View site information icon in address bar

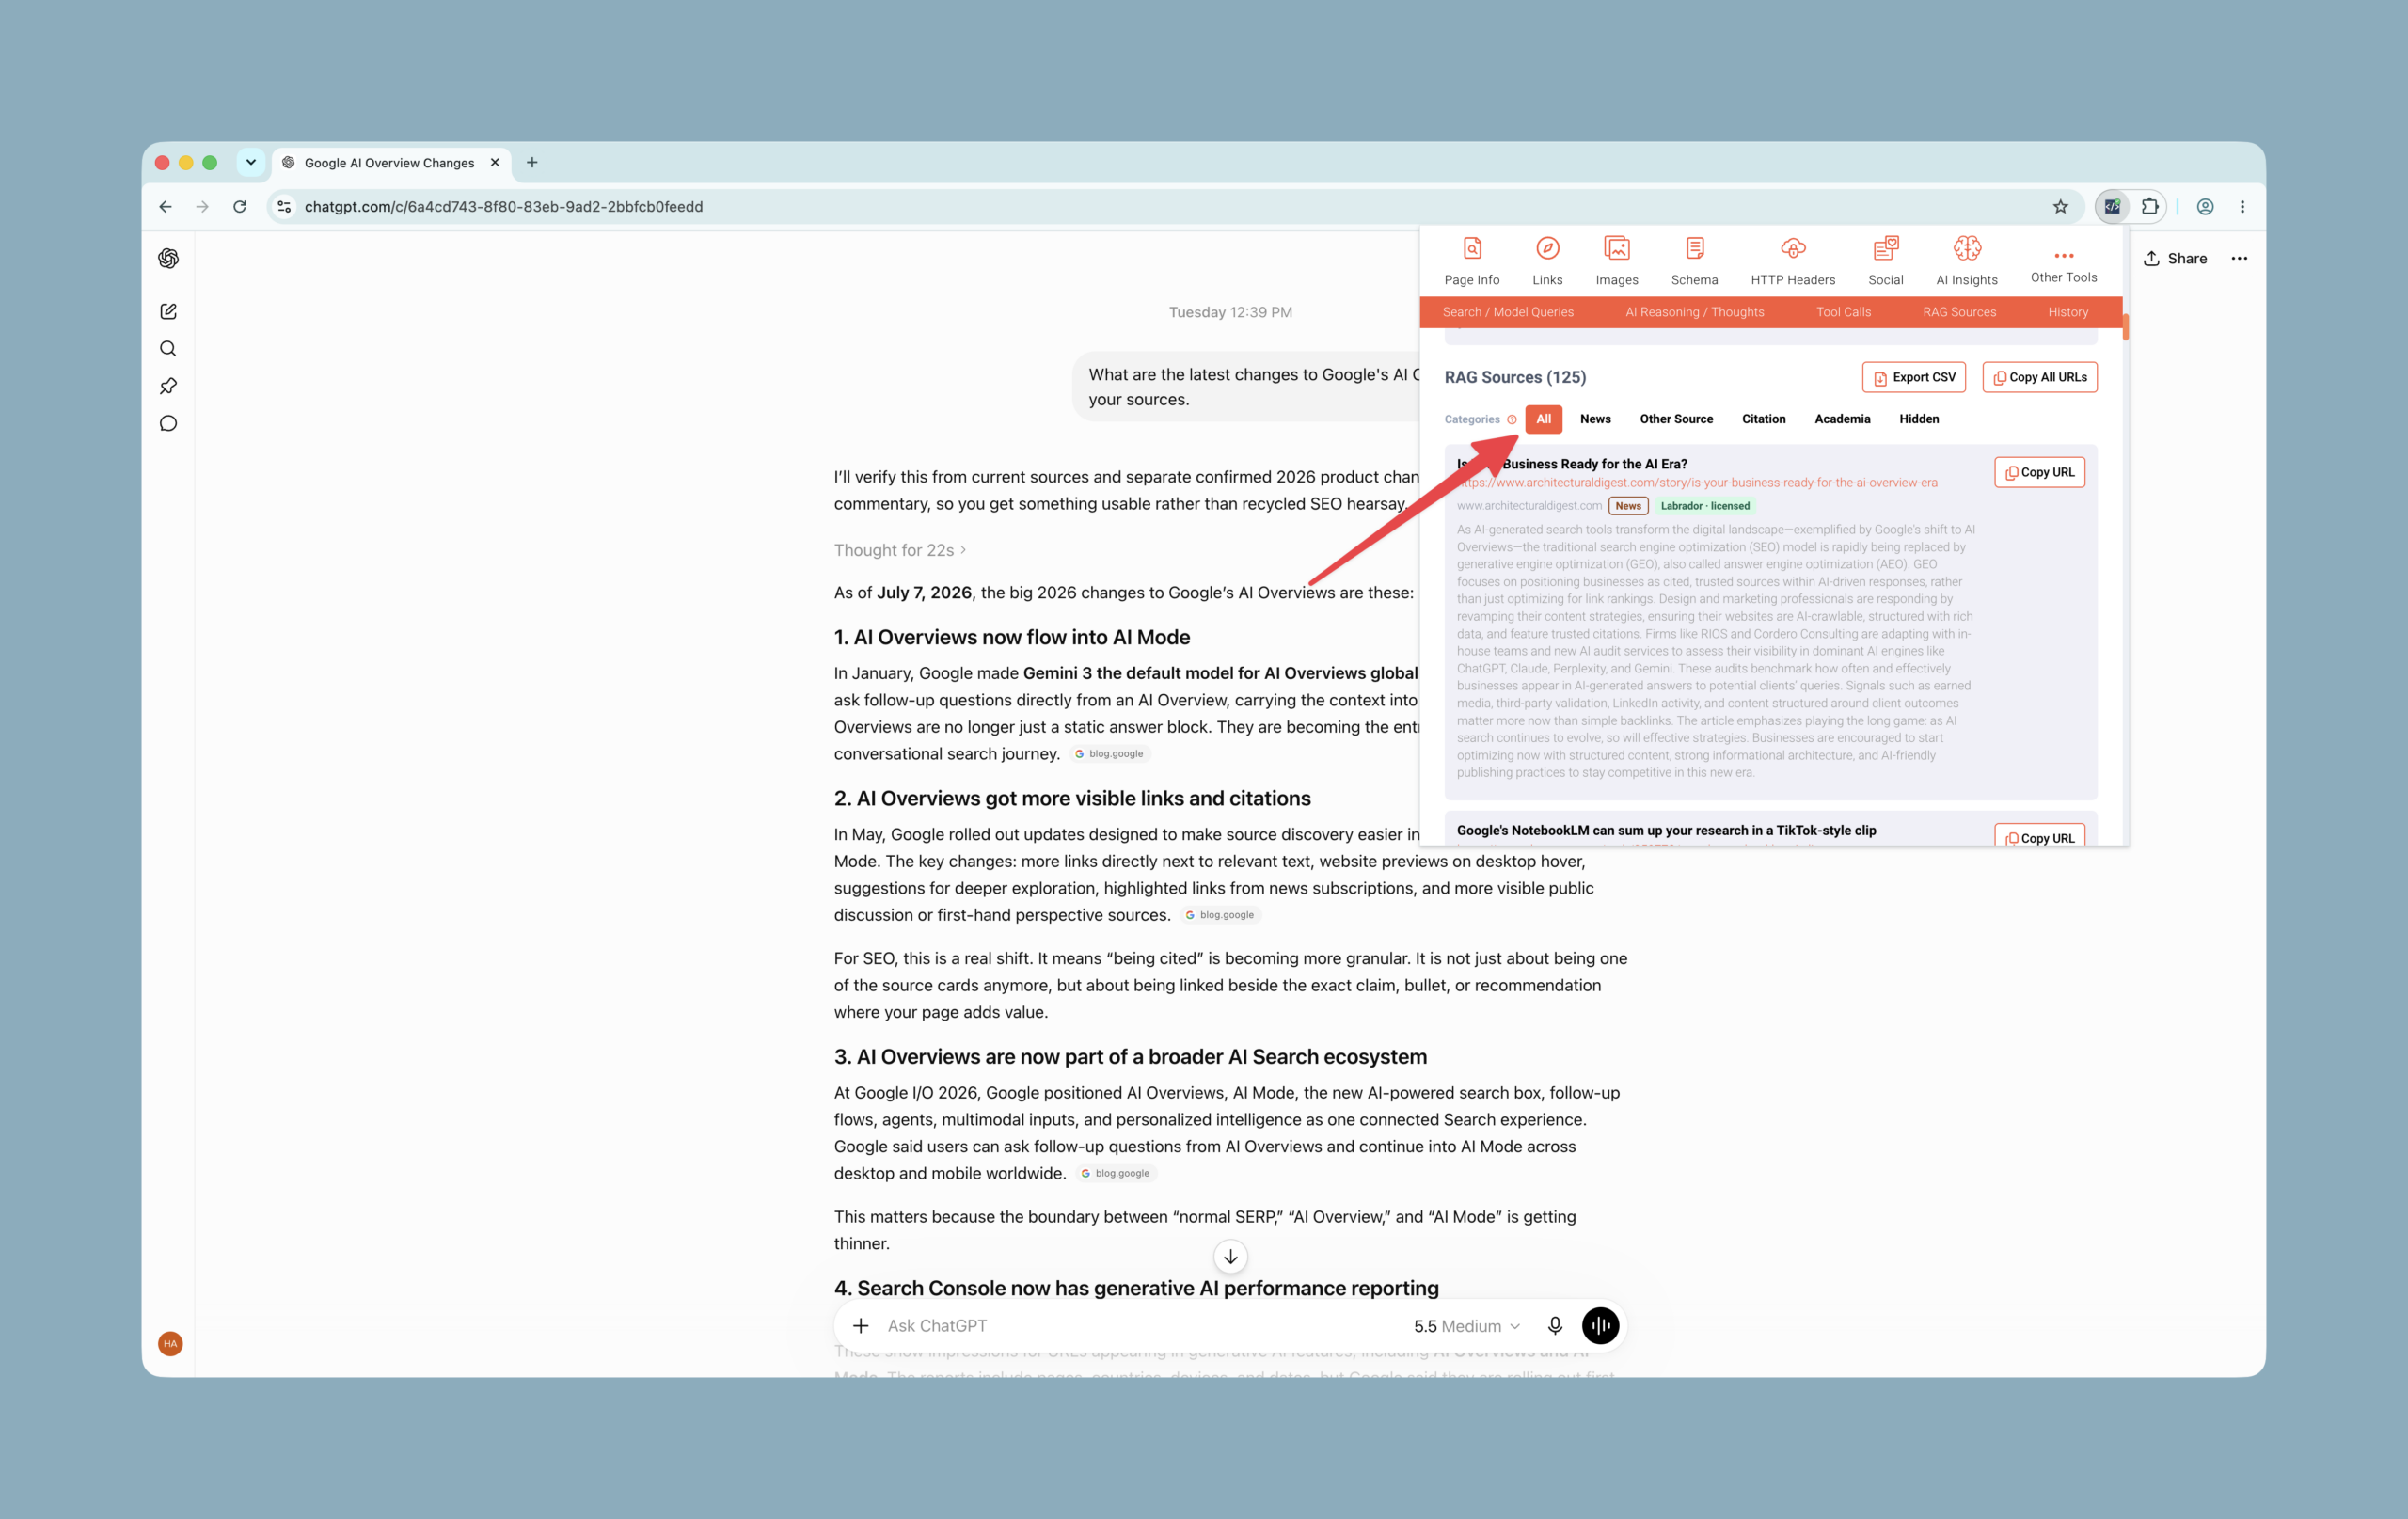coord(284,207)
